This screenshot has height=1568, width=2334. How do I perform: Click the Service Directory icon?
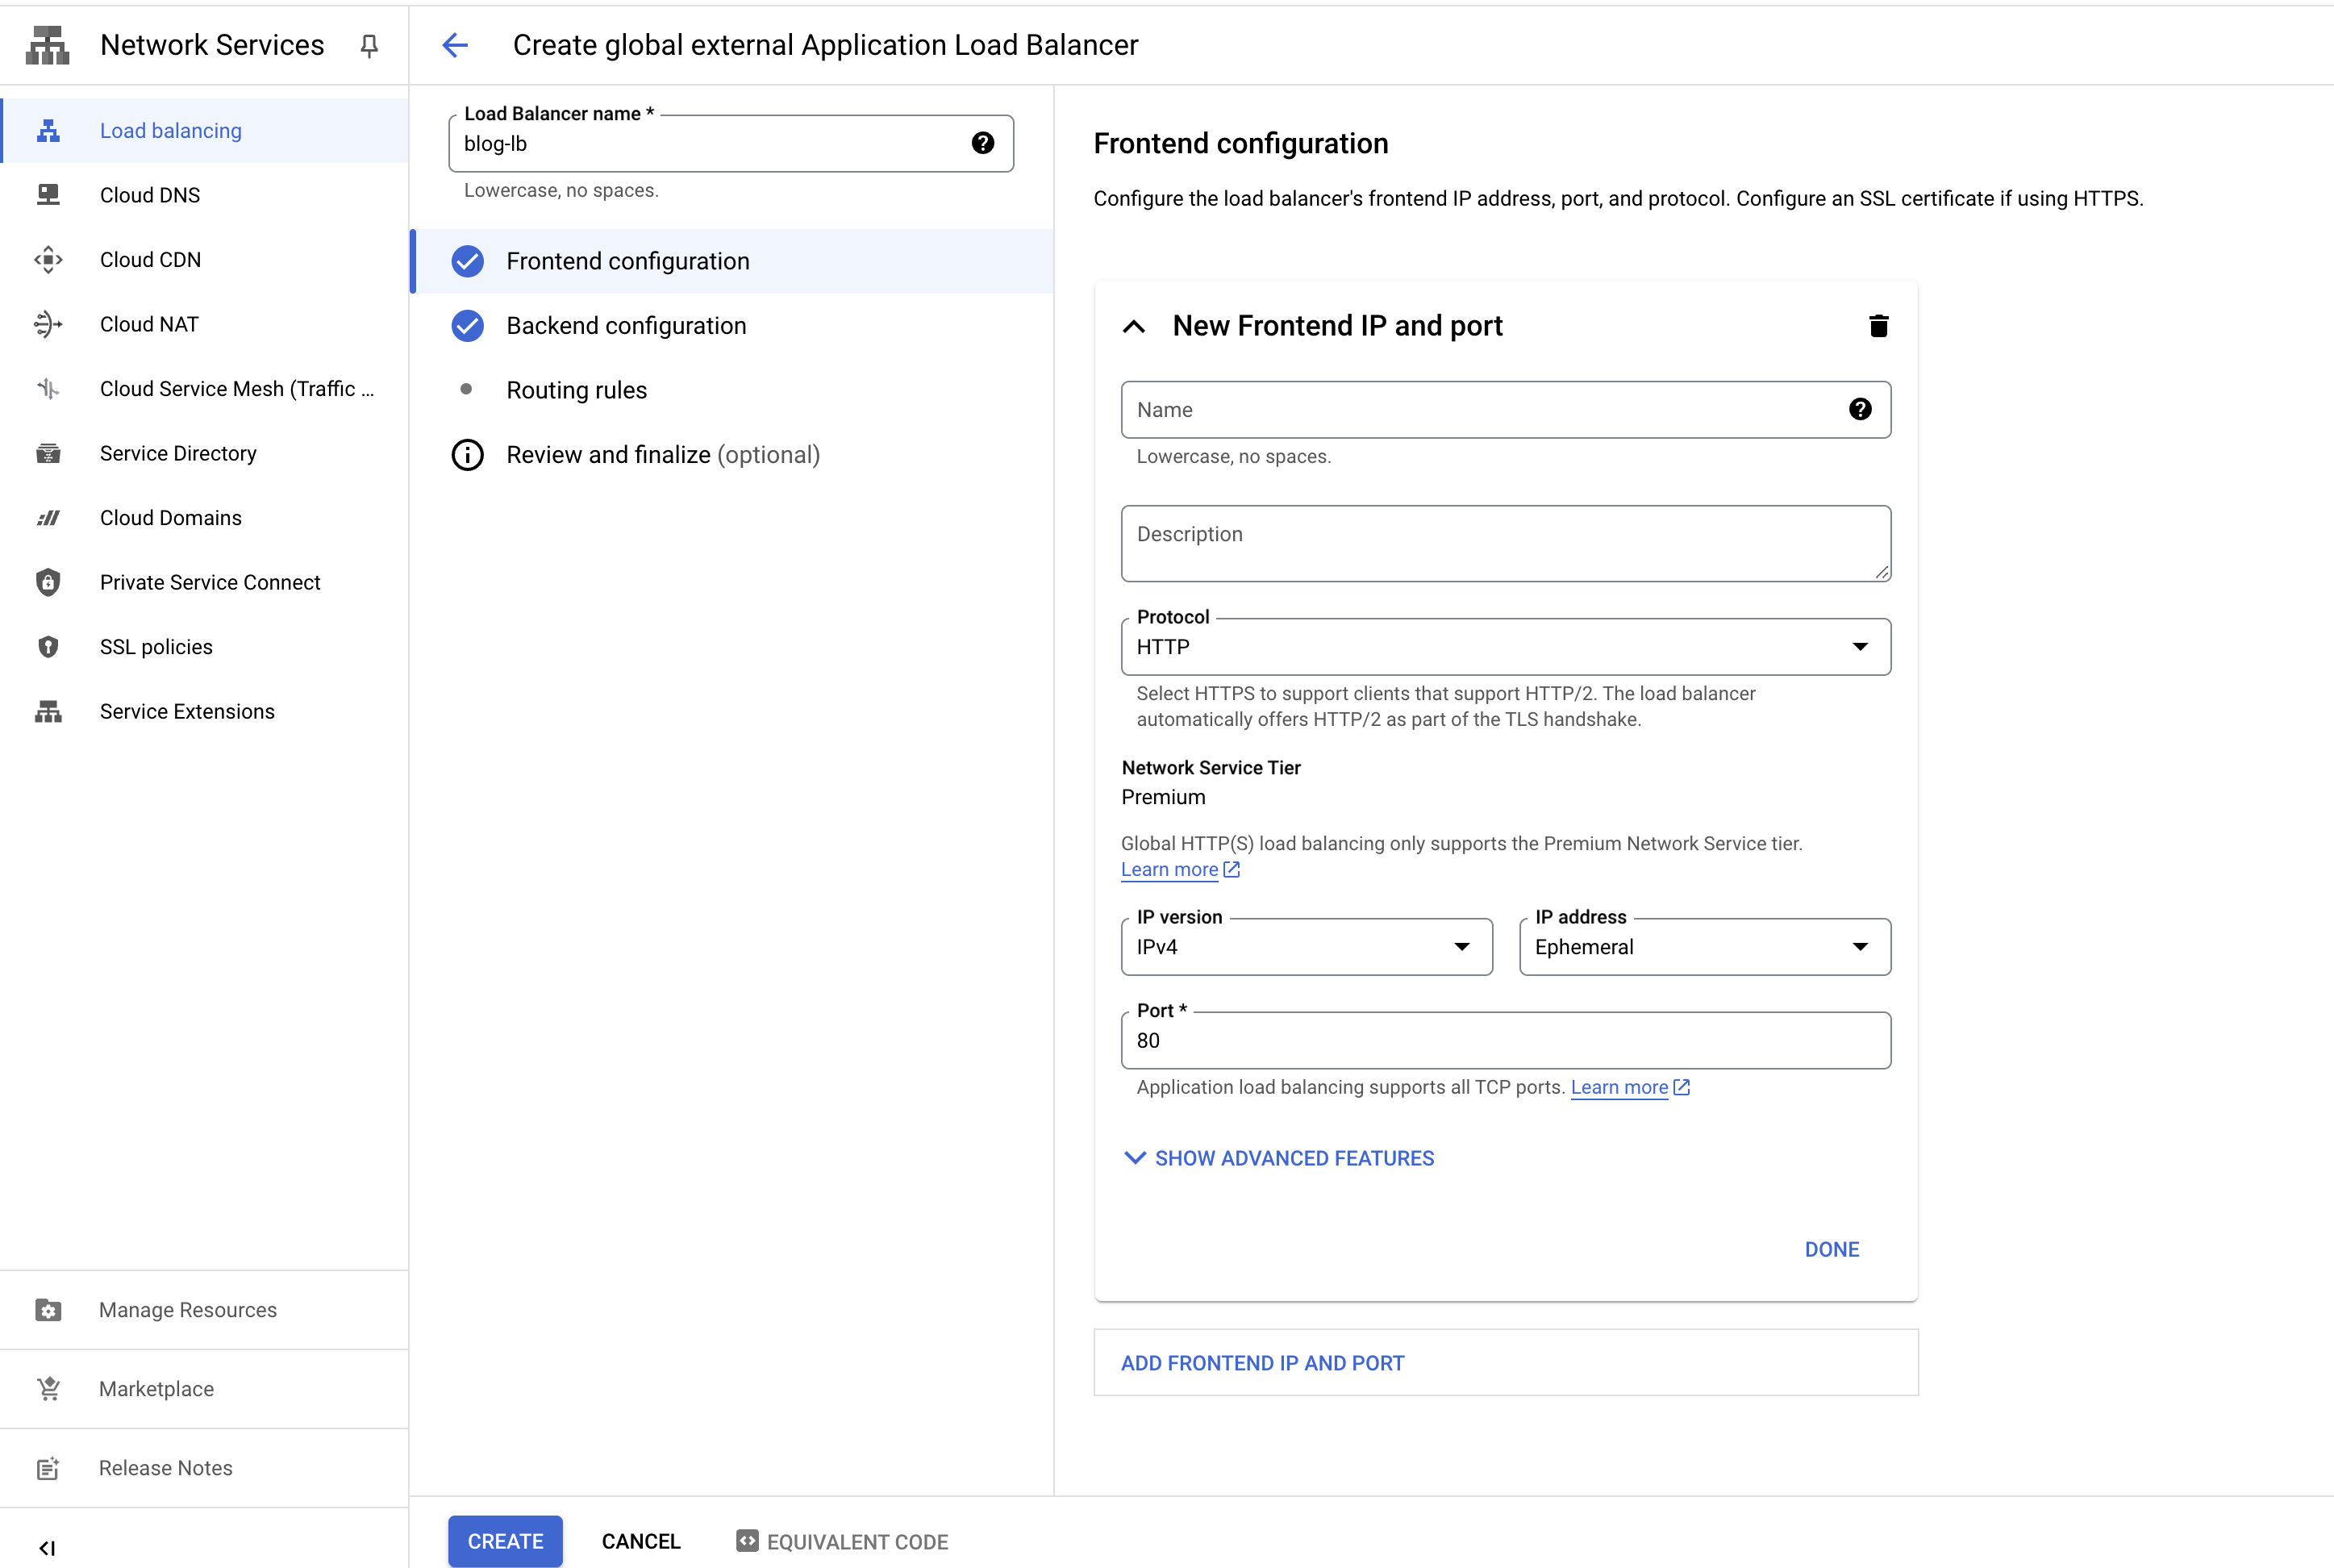point(48,453)
